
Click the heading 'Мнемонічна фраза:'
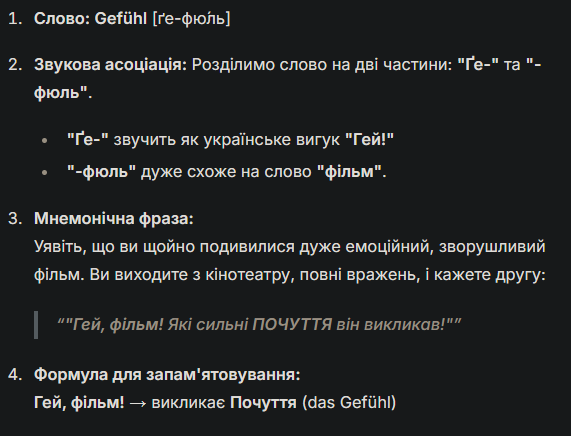114,219
